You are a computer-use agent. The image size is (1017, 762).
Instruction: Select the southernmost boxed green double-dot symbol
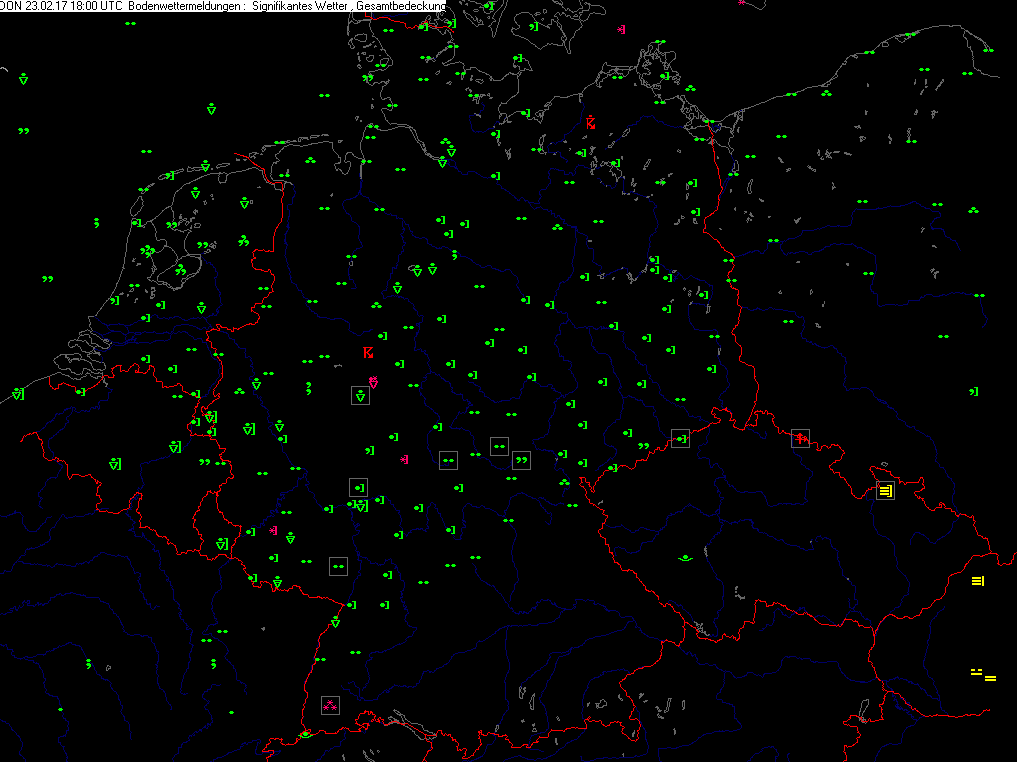[x=338, y=566]
